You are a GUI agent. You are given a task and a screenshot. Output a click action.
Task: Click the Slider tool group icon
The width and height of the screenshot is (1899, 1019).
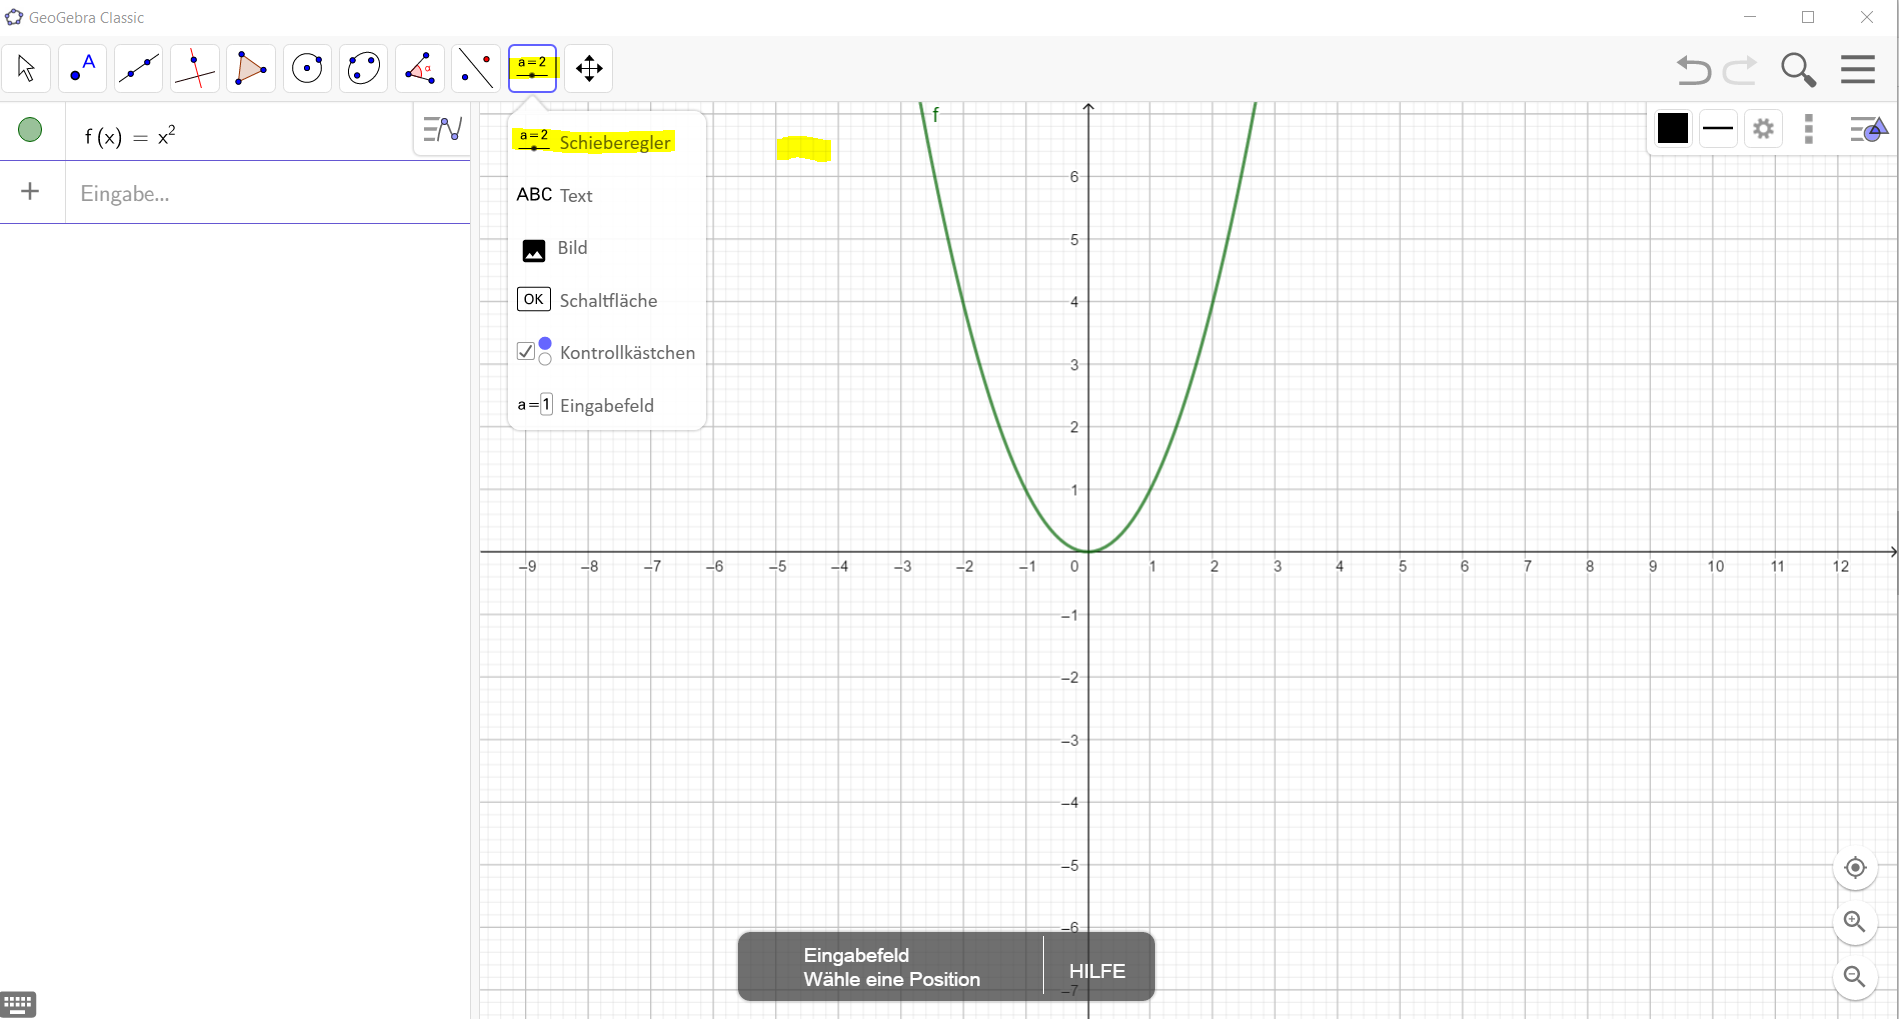532,69
